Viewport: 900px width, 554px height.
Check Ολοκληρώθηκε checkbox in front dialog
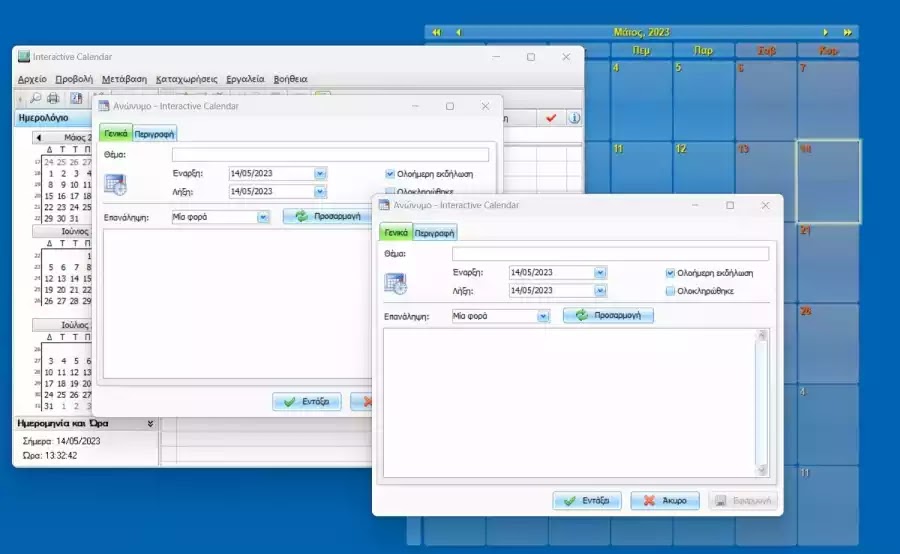[670, 291]
